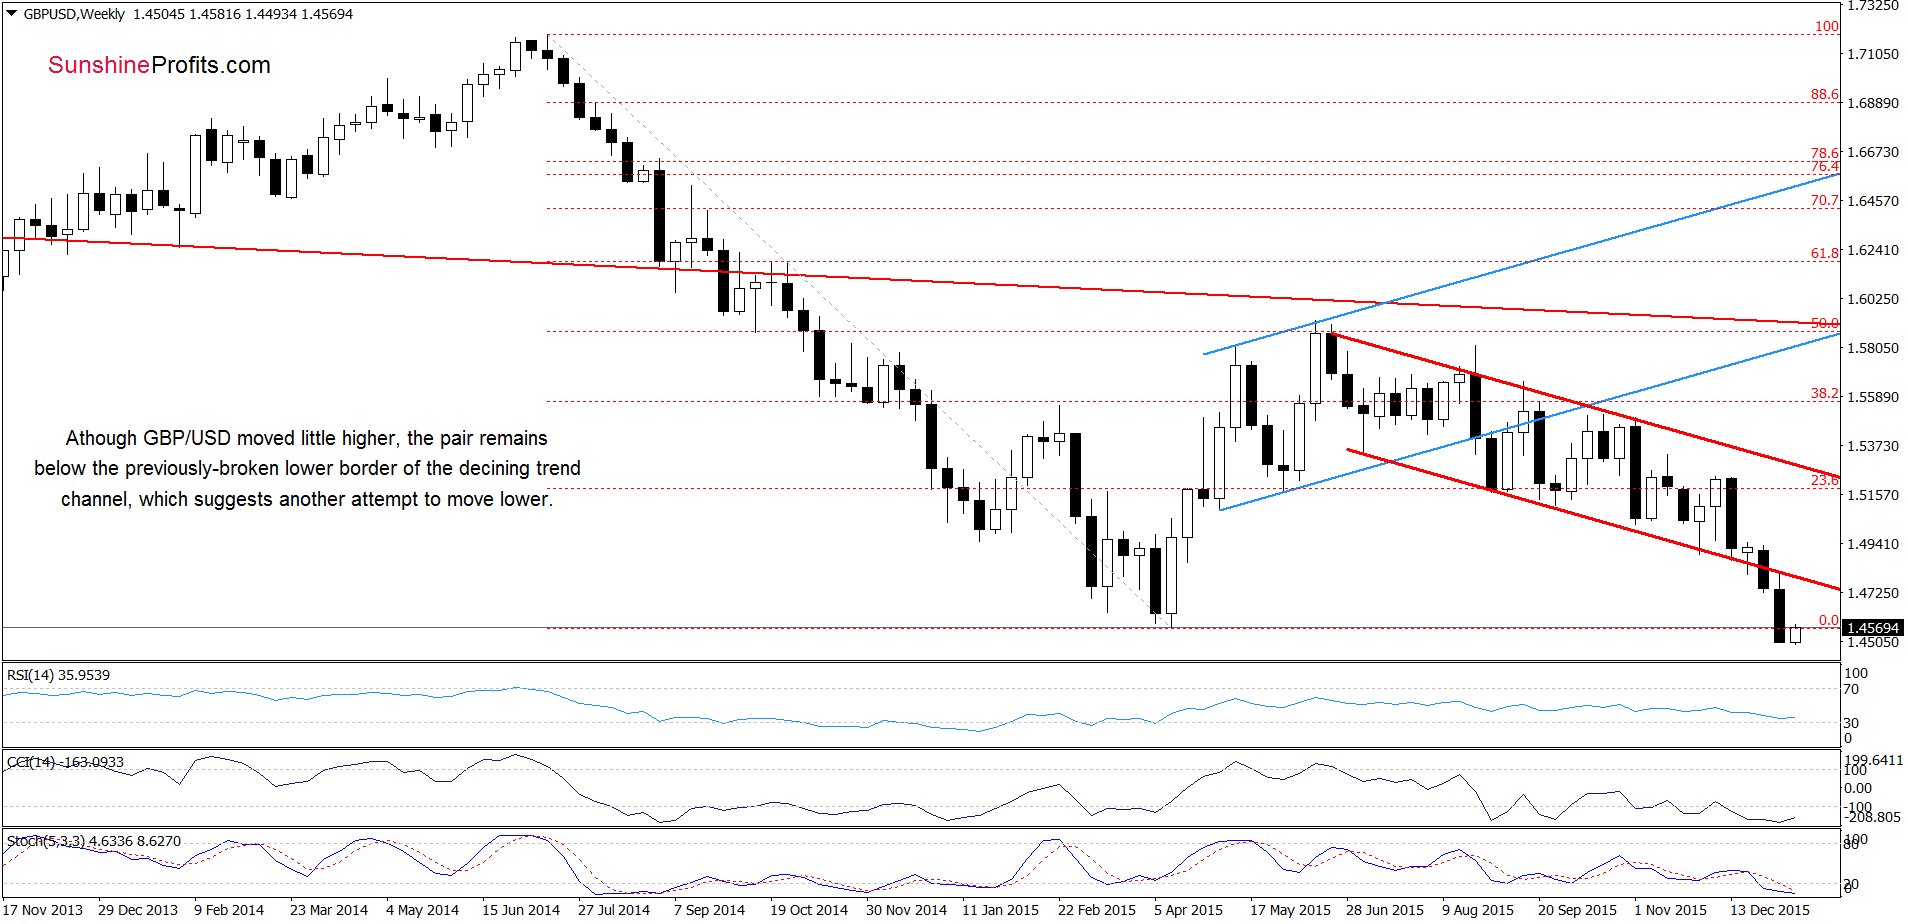Screen dimensions: 1908x924
Task: Click the 0.0 Fibonacci level label
Action: coord(1829,621)
